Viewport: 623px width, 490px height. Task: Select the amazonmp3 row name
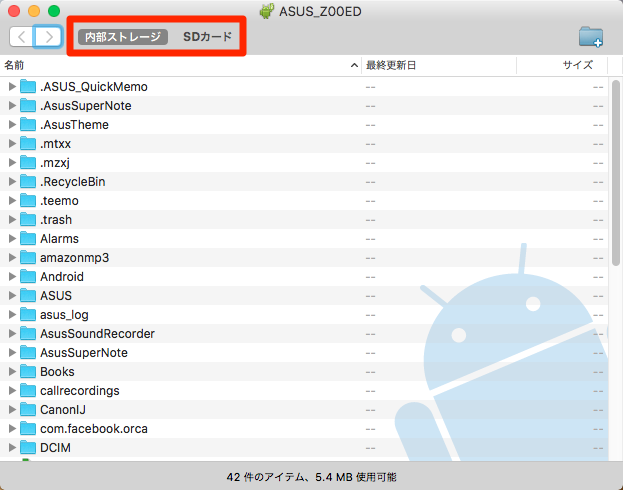point(74,258)
